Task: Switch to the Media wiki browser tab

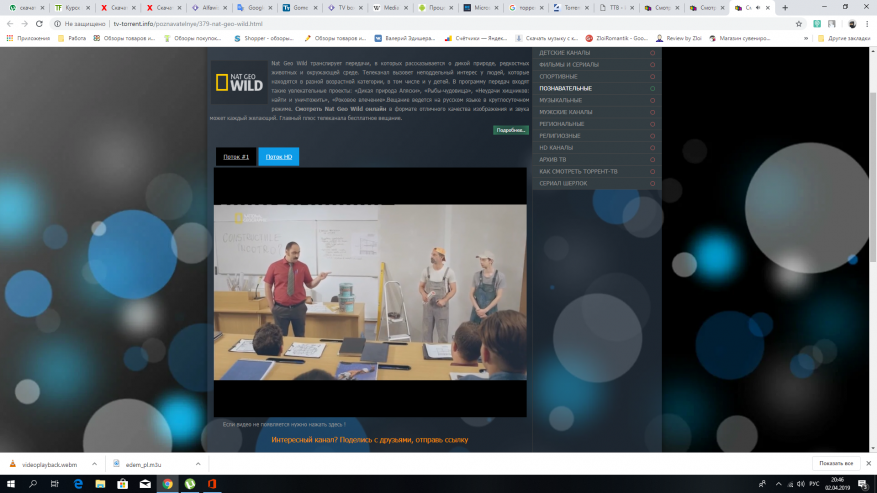Action: pos(390,8)
